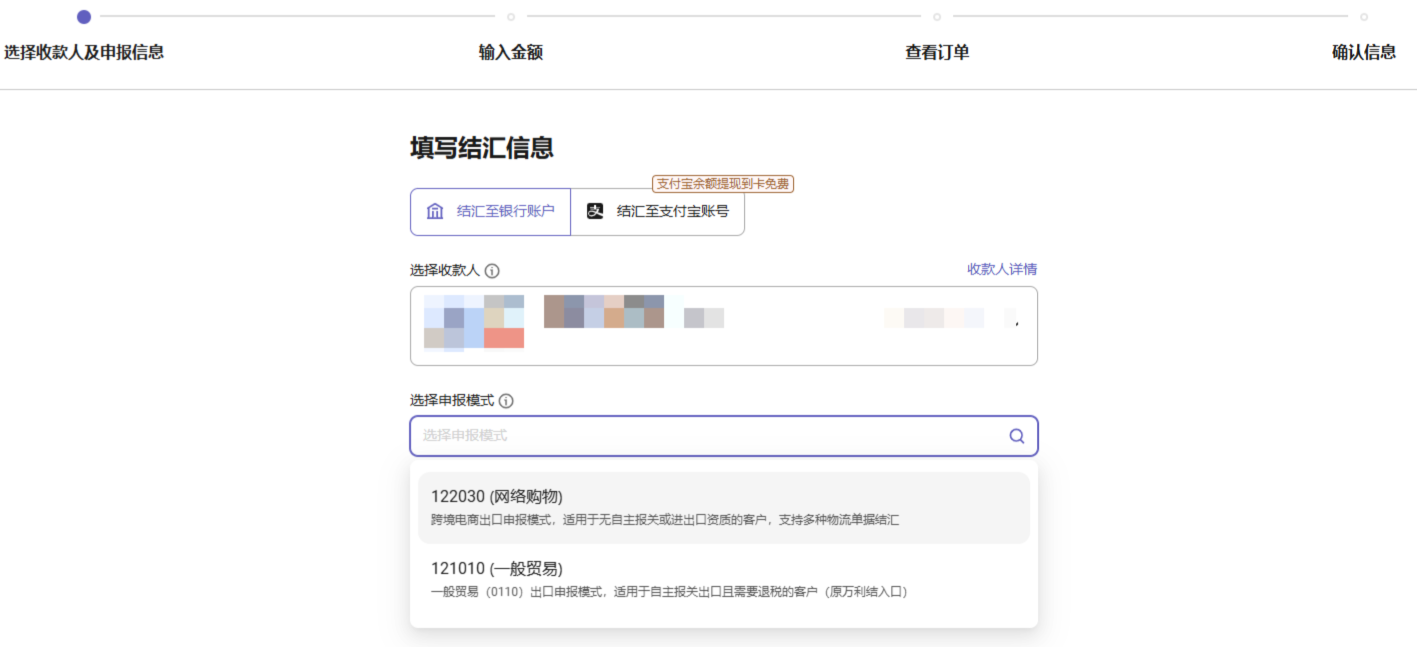Image resolution: width=1417 pixels, height=647 pixels.
Task: Switch to 结汇至支付宝账号 tab
Action: tap(657, 212)
